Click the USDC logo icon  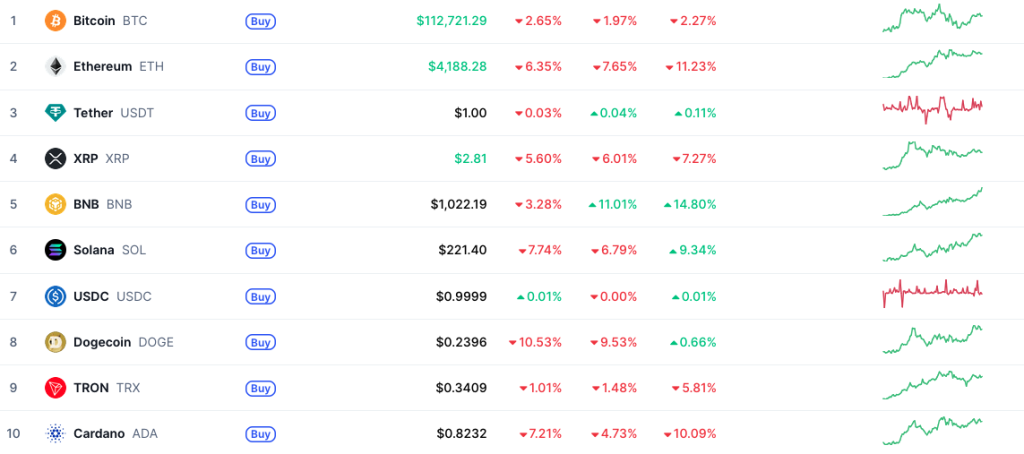coord(55,296)
